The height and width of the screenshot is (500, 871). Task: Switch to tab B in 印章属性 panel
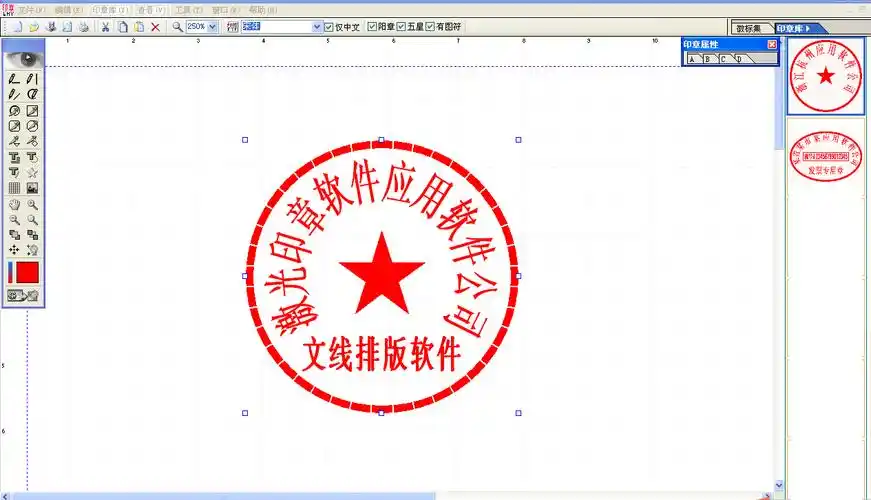[x=708, y=59]
